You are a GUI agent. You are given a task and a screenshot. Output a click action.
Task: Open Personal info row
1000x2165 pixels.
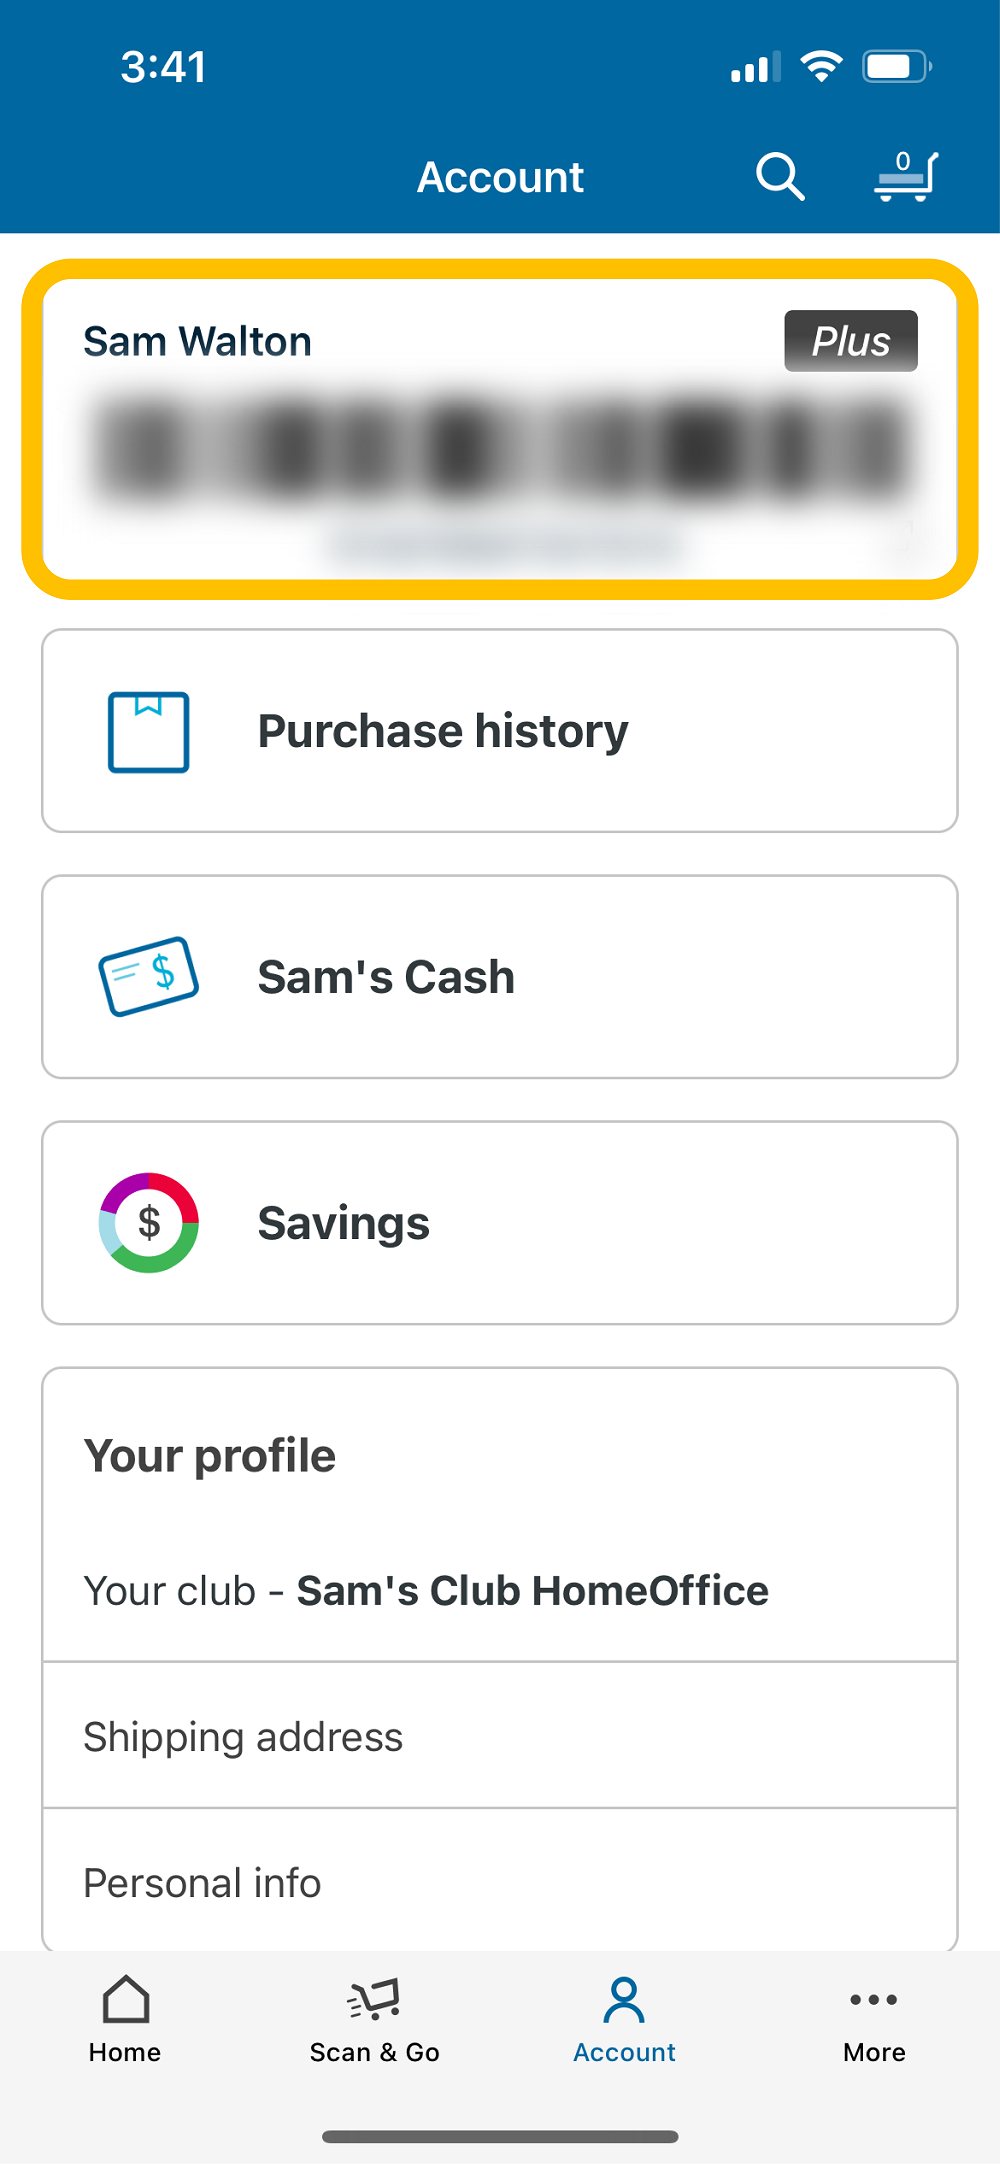click(202, 1883)
